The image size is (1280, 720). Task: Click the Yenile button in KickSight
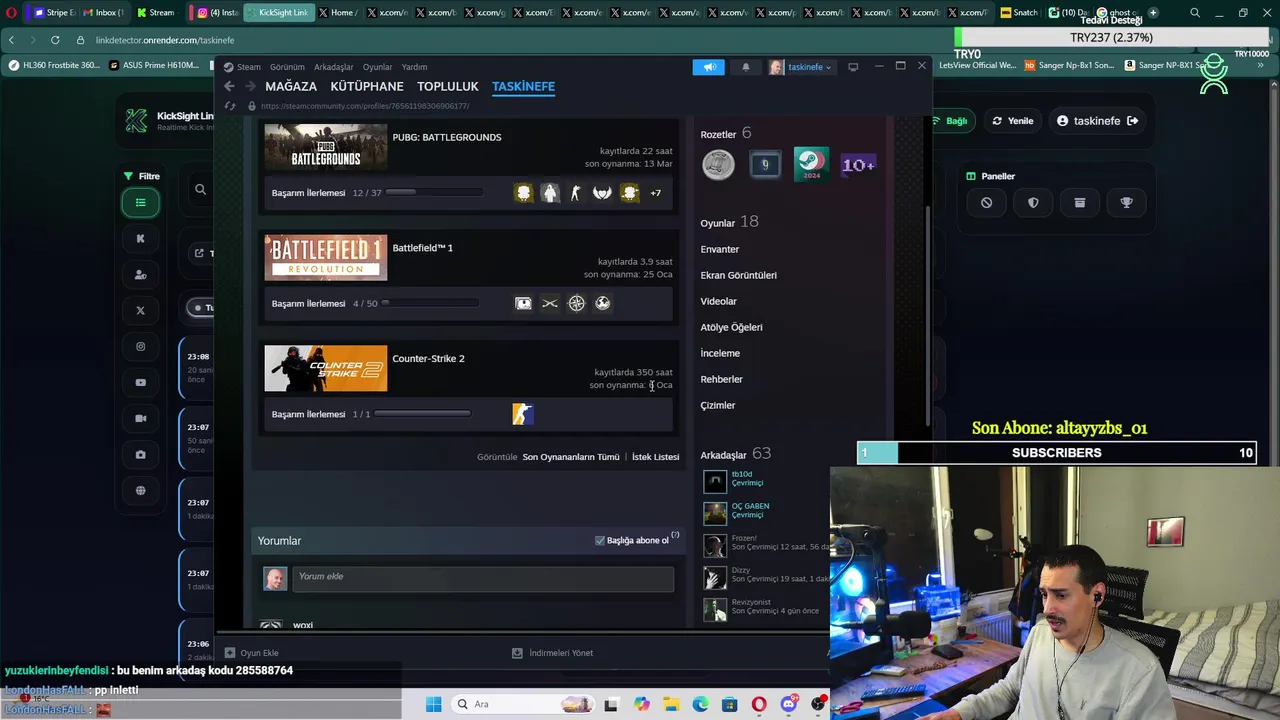pyautogui.click(x=1012, y=121)
